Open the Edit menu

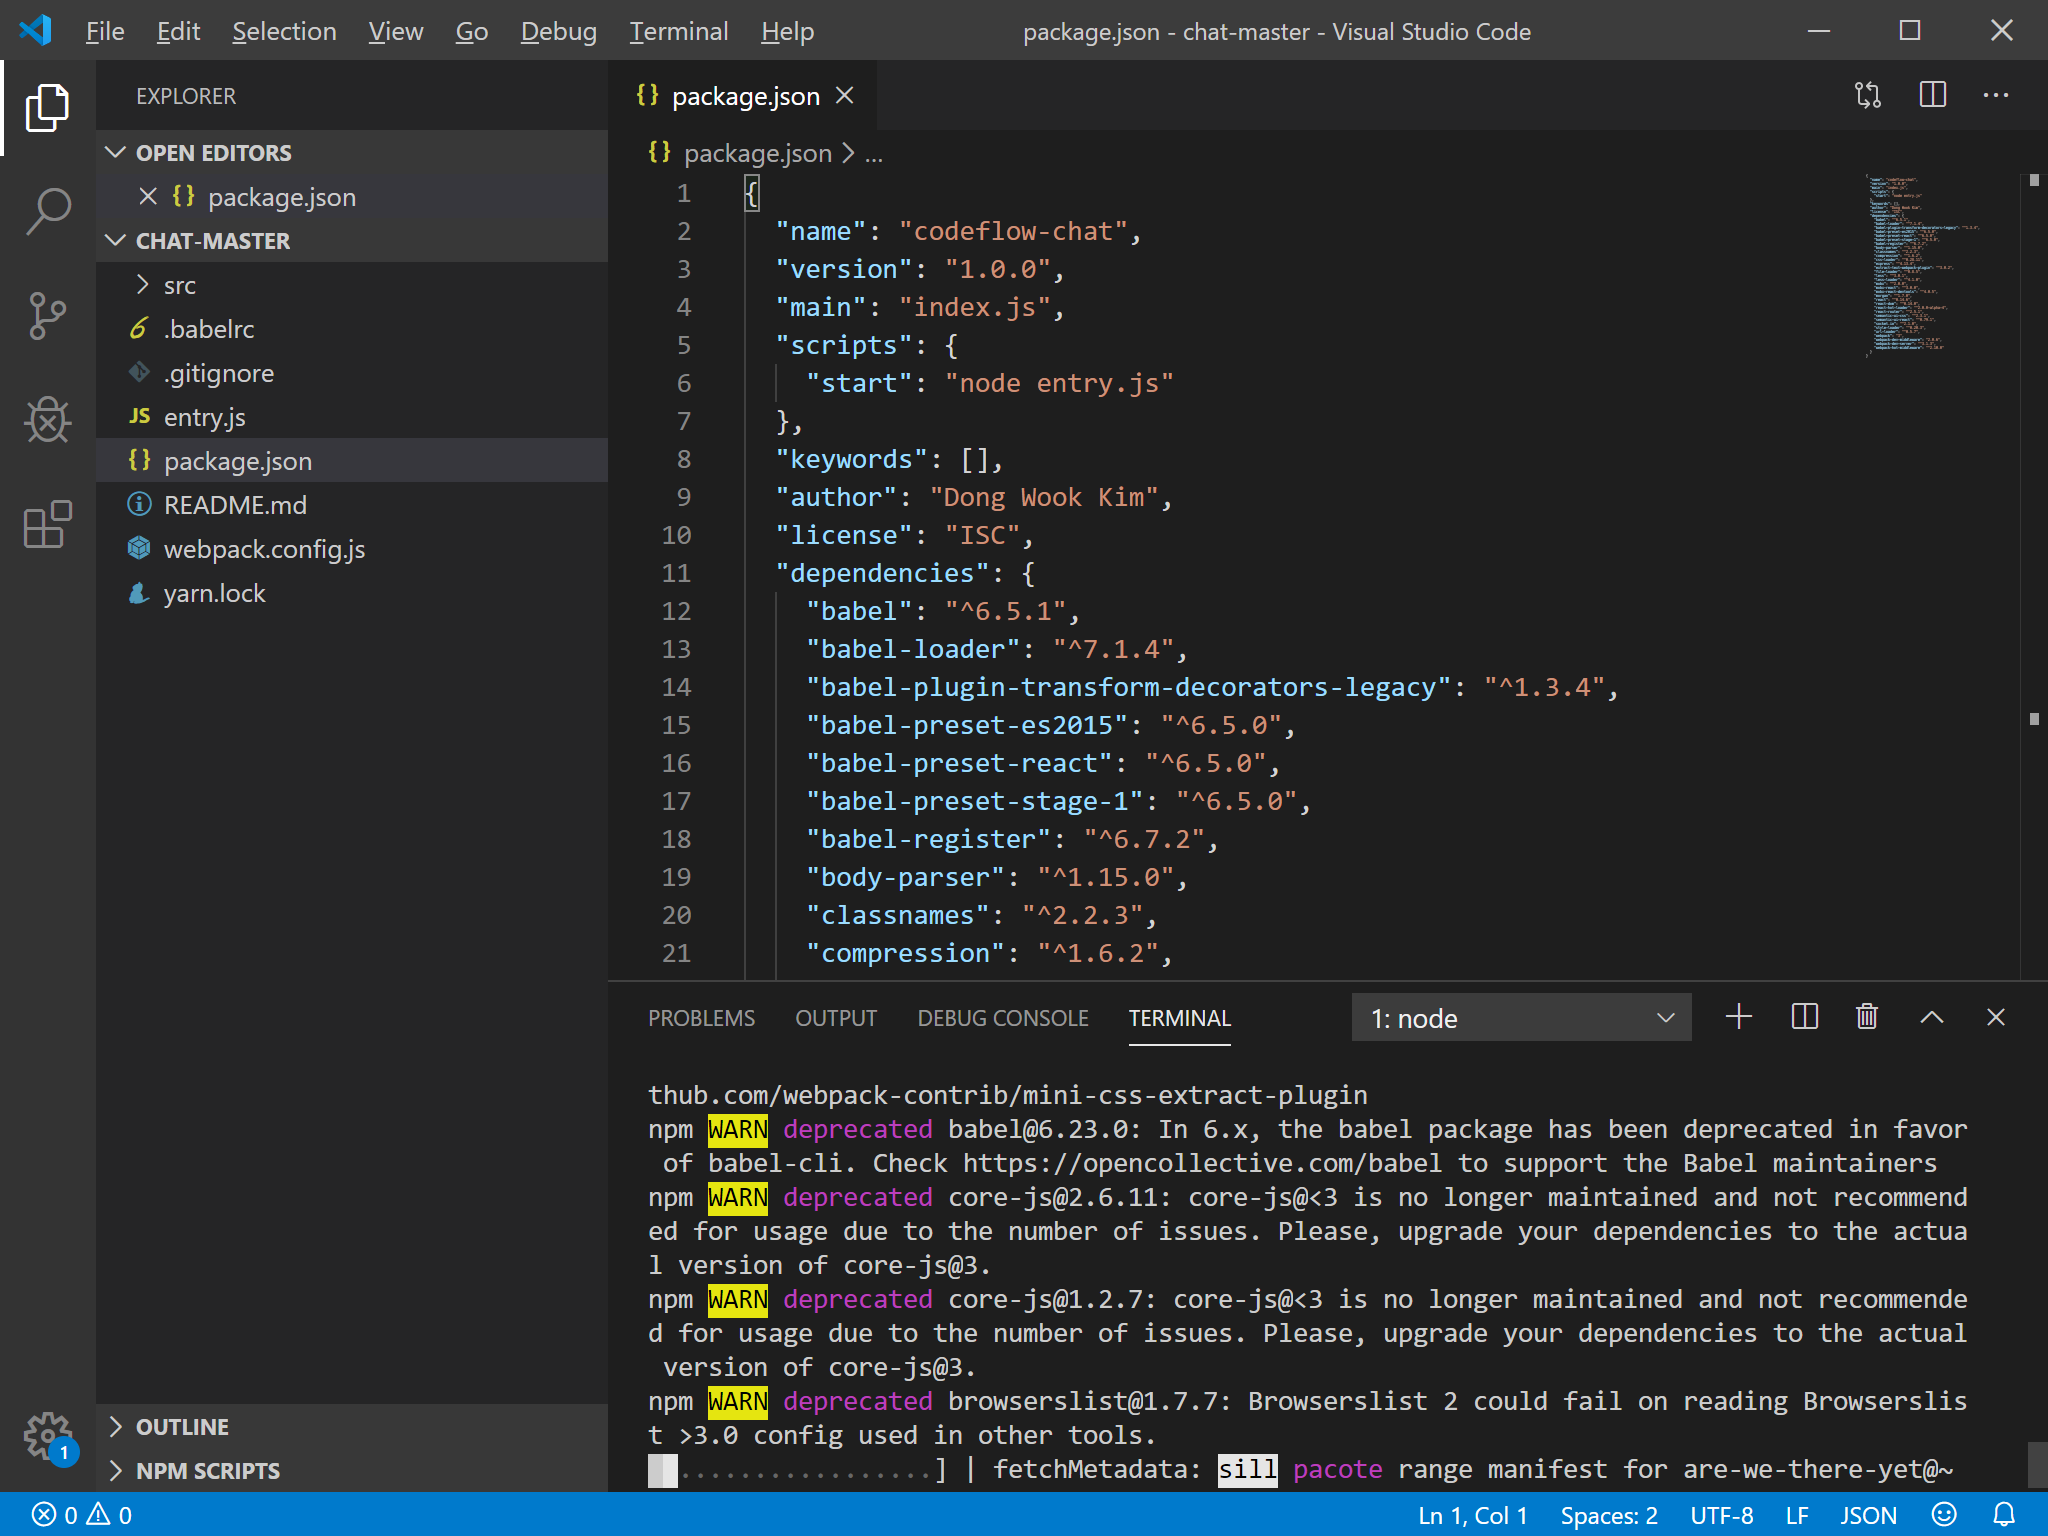(178, 31)
